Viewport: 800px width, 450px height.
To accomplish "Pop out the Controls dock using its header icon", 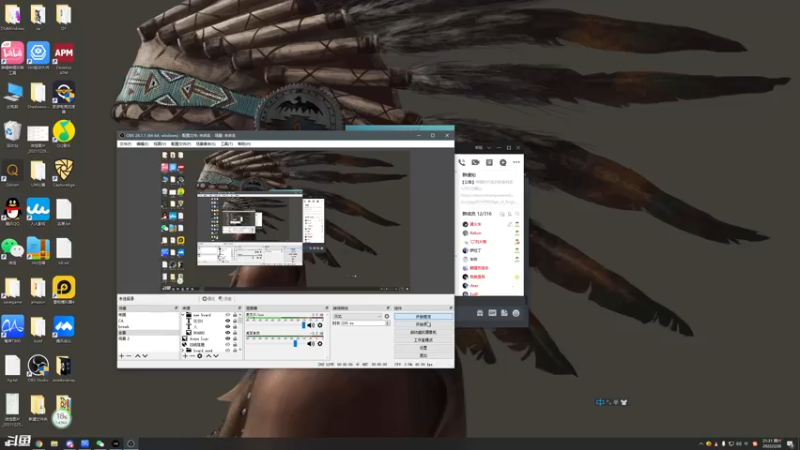I will coord(451,308).
